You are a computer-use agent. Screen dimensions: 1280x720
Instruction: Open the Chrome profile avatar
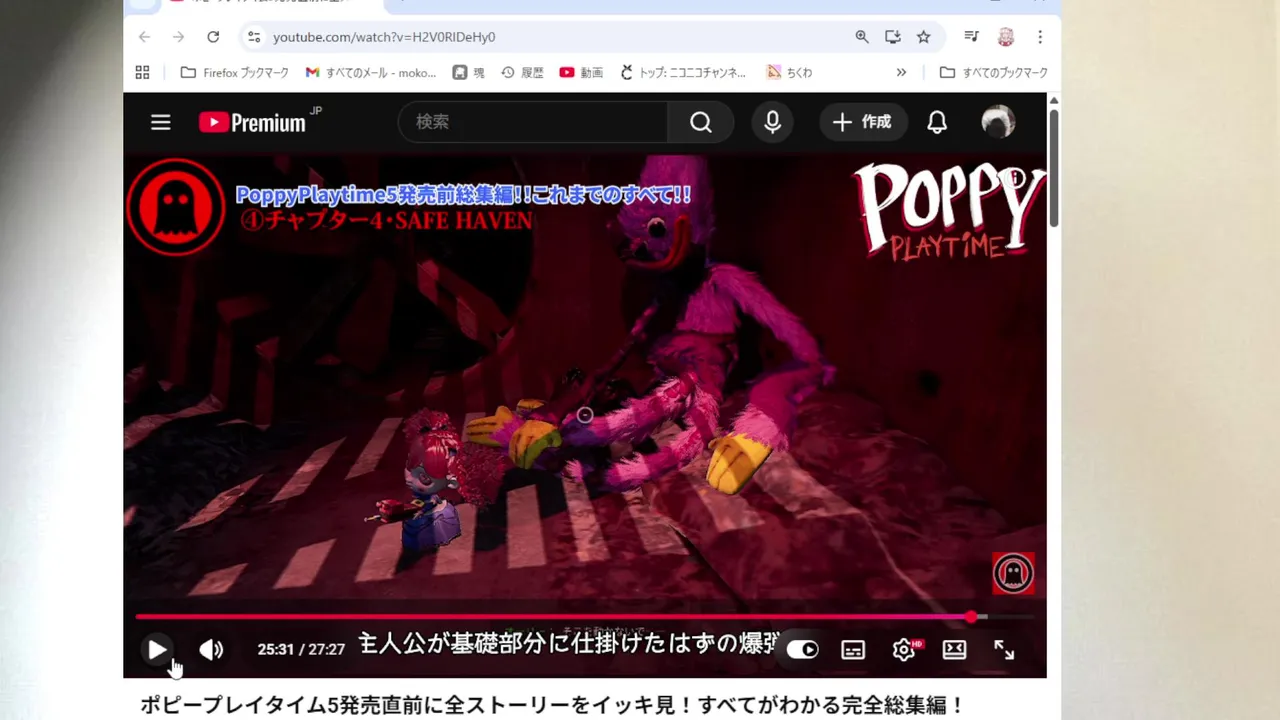pos(1006,37)
